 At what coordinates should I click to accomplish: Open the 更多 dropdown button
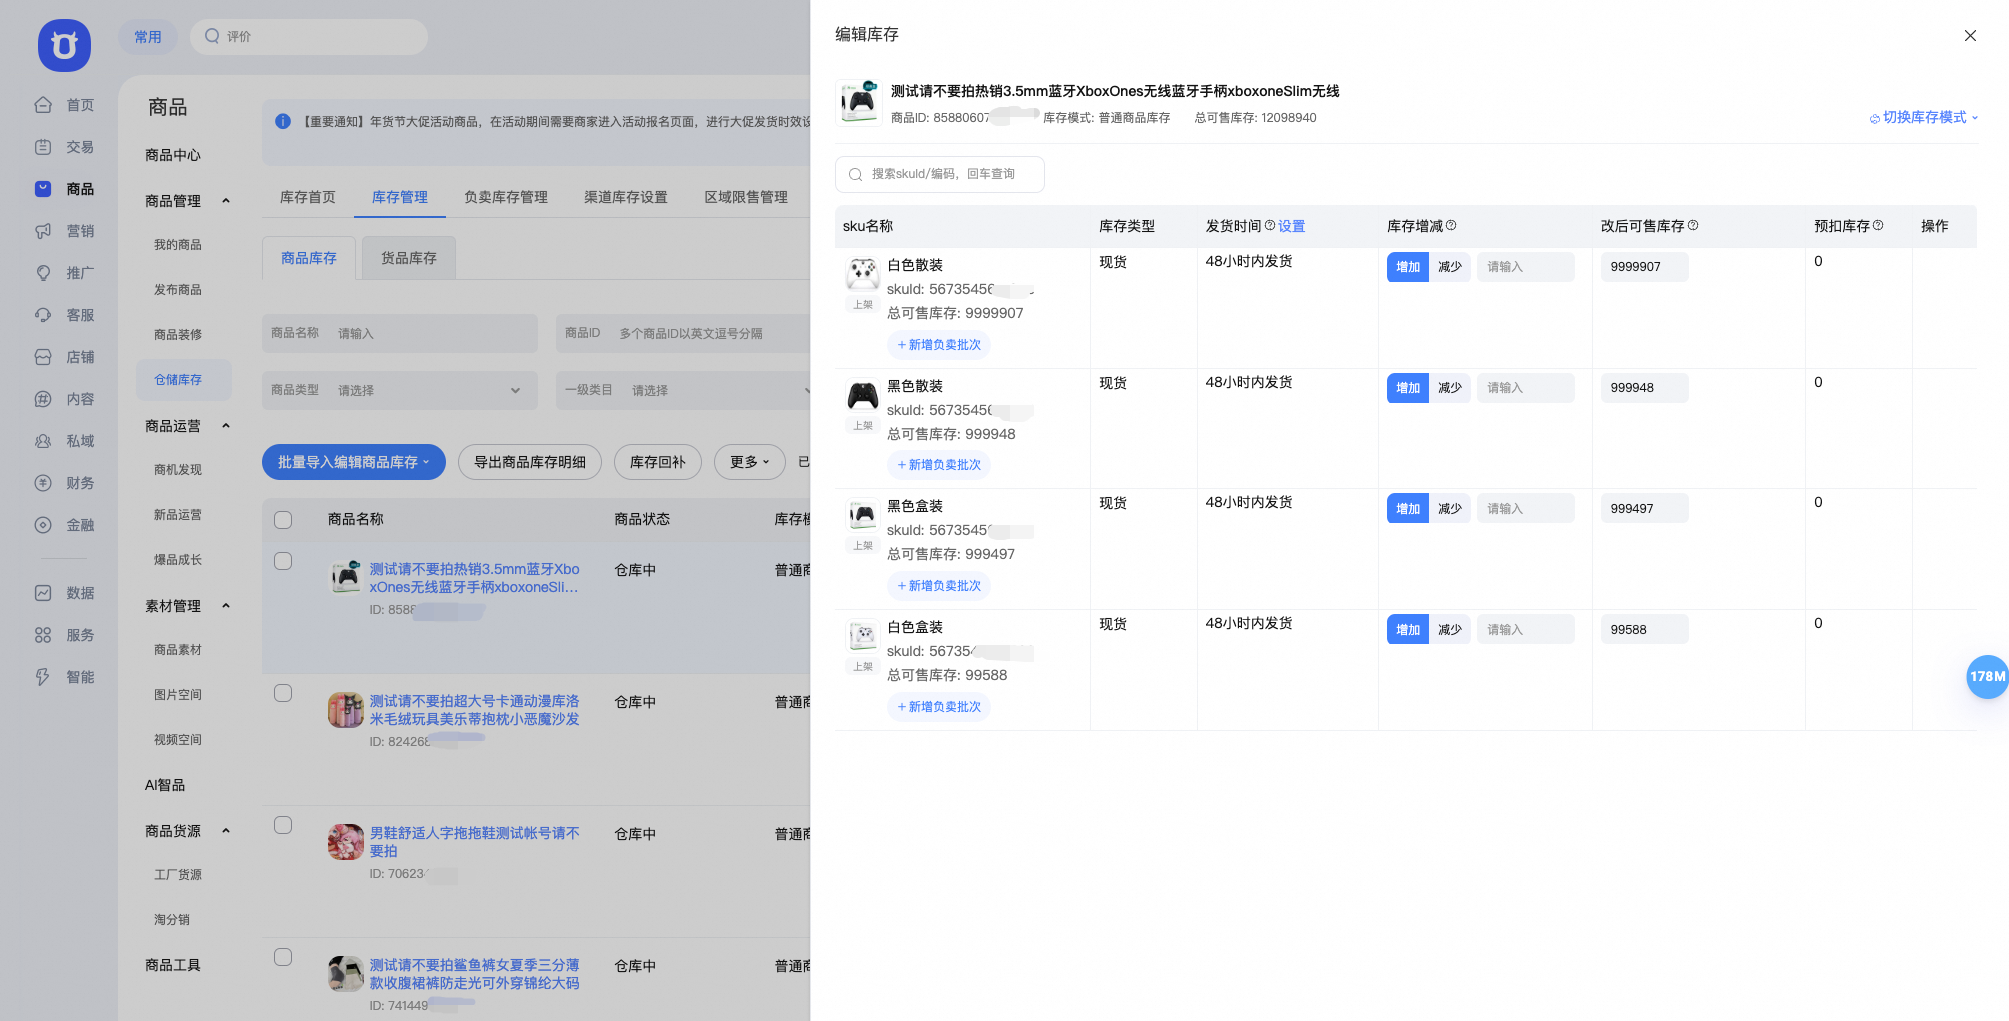[750, 462]
